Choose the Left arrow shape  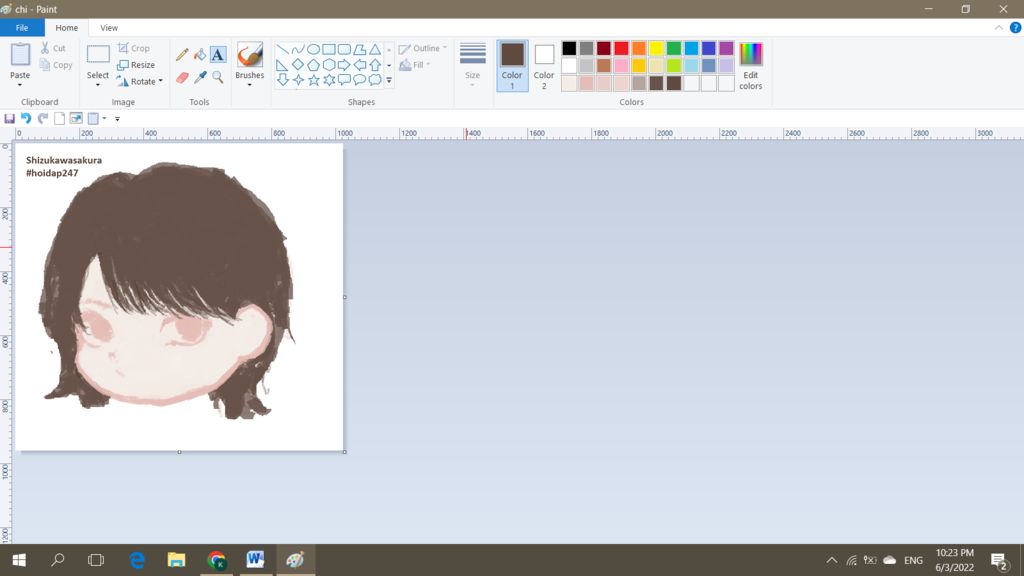coord(360,65)
